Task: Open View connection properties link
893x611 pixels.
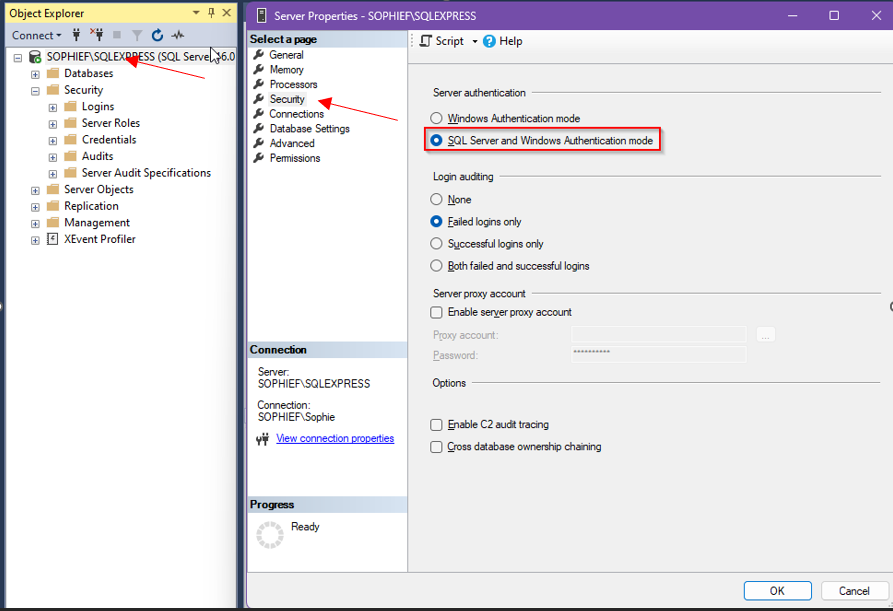Action: pyautogui.click(x=335, y=438)
